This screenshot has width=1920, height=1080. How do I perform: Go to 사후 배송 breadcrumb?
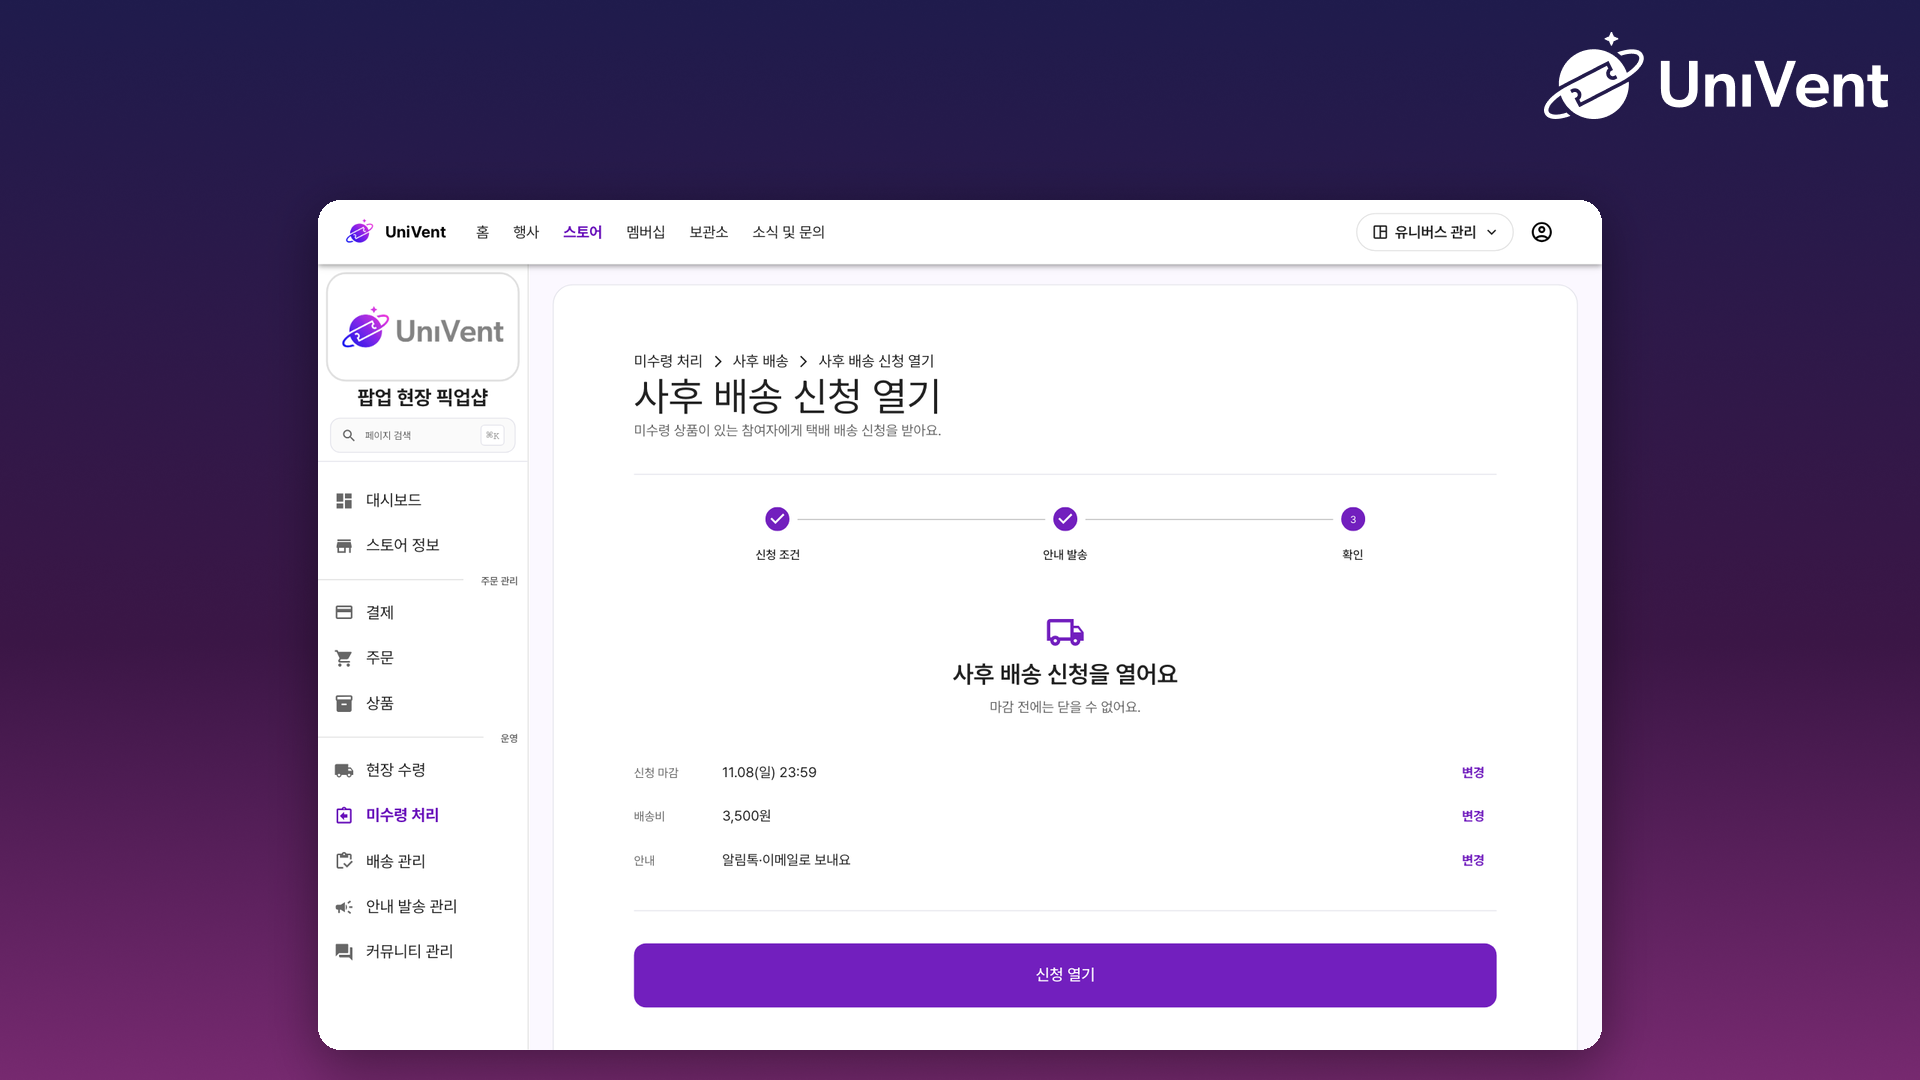(760, 361)
